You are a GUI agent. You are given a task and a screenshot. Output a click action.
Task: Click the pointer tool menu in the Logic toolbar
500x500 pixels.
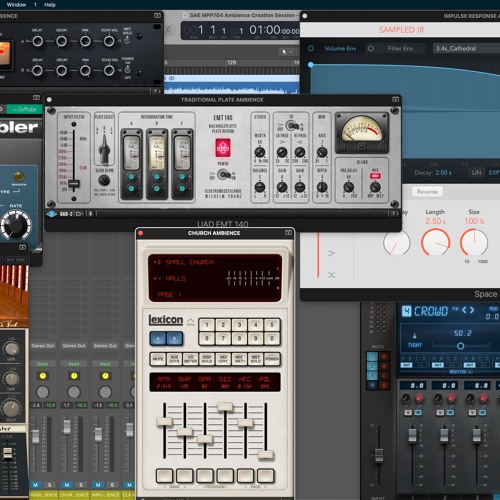(286, 52)
